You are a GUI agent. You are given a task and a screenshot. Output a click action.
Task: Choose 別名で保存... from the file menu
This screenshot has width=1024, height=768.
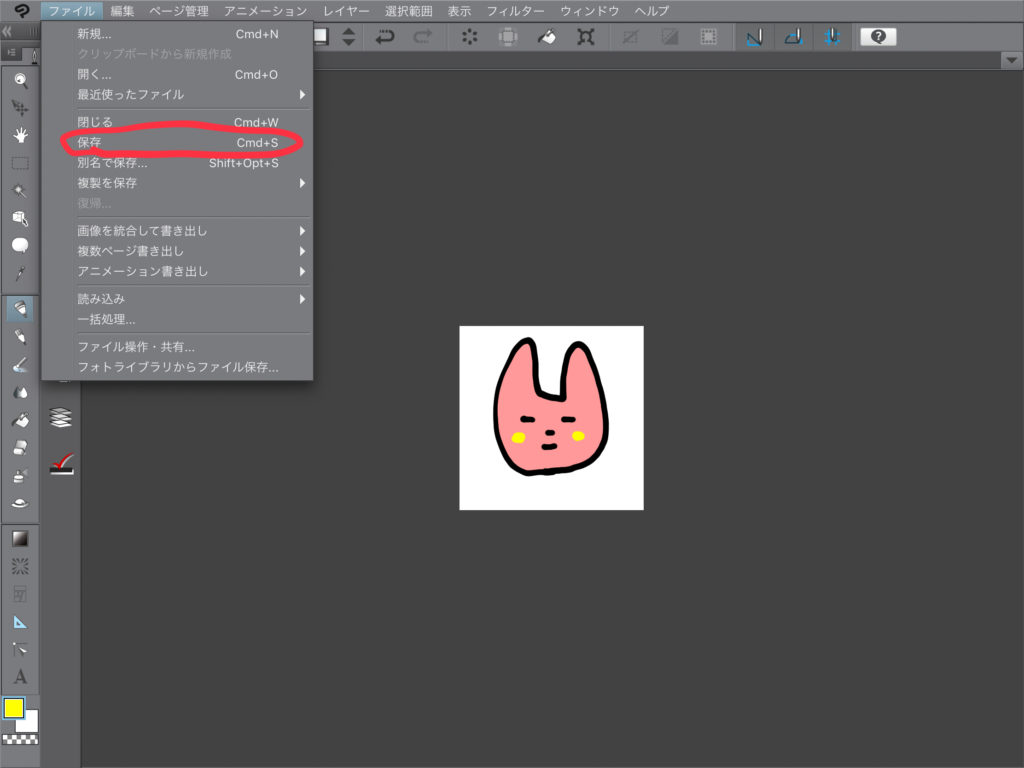pos(178,163)
